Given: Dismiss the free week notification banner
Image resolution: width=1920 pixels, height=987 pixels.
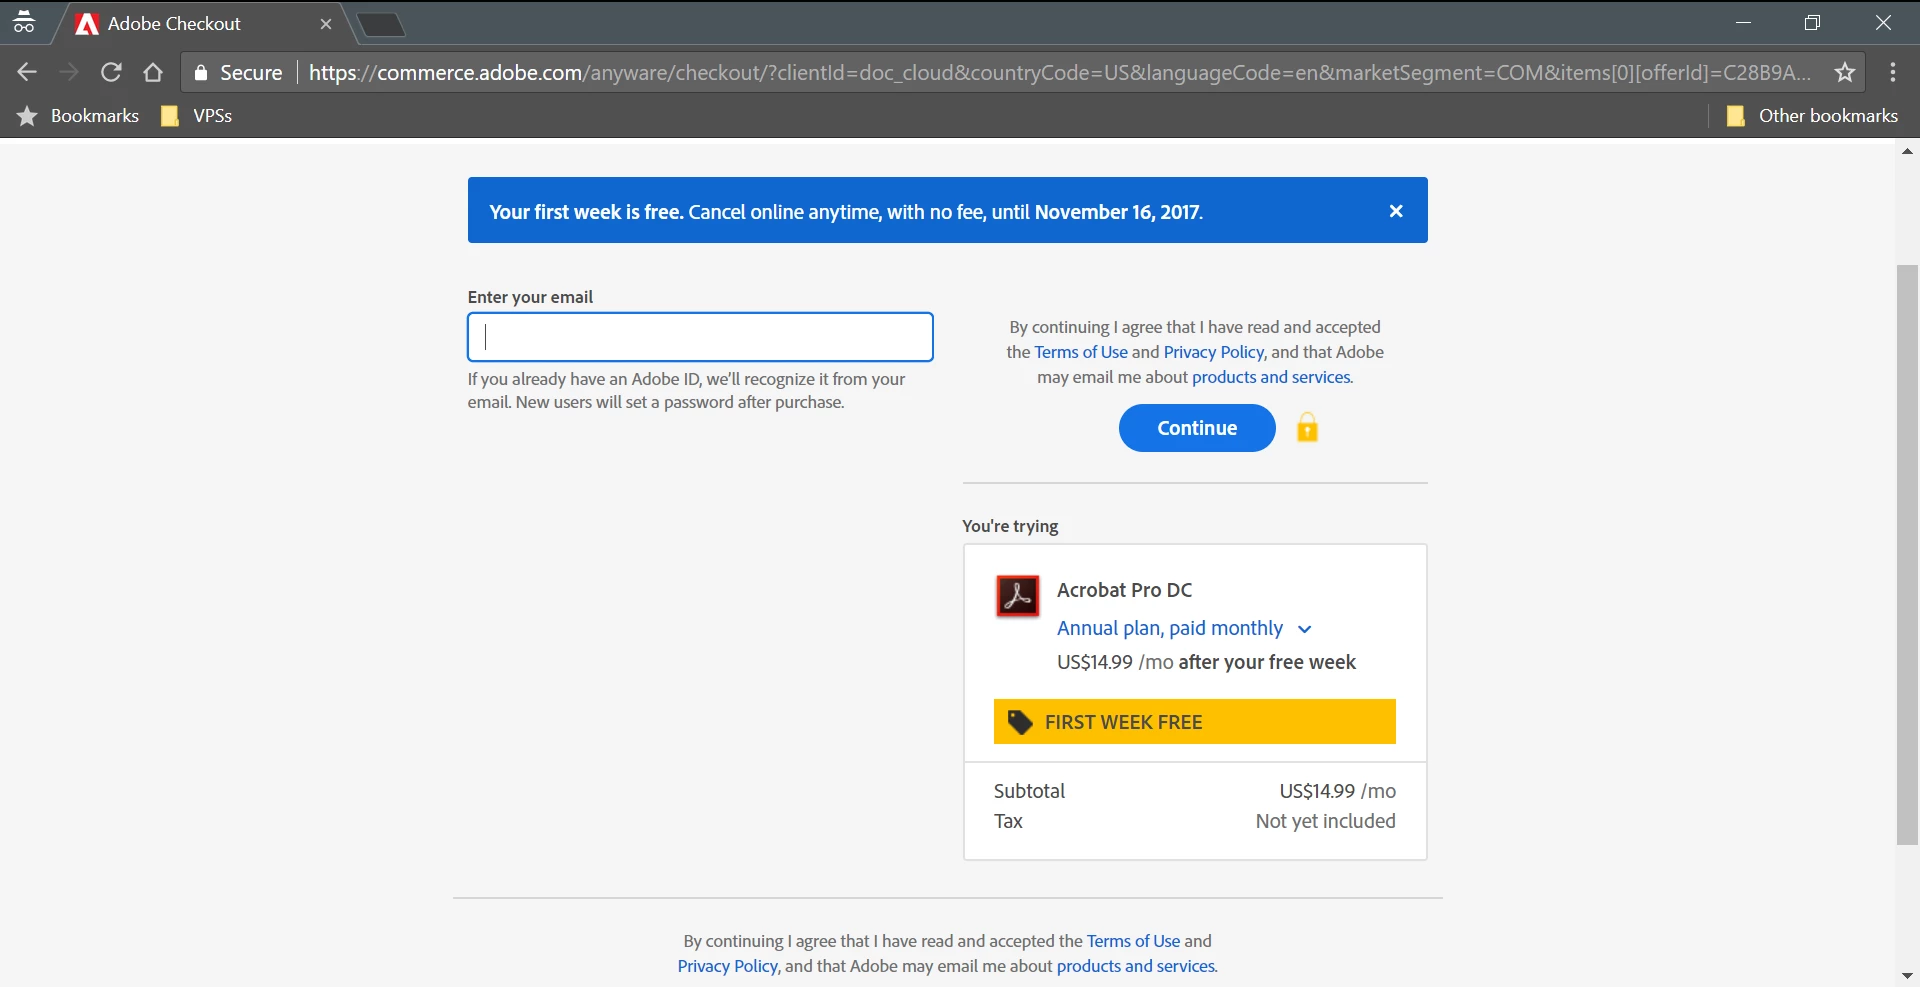Looking at the screenshot, I should click(x=1396, y=211).
